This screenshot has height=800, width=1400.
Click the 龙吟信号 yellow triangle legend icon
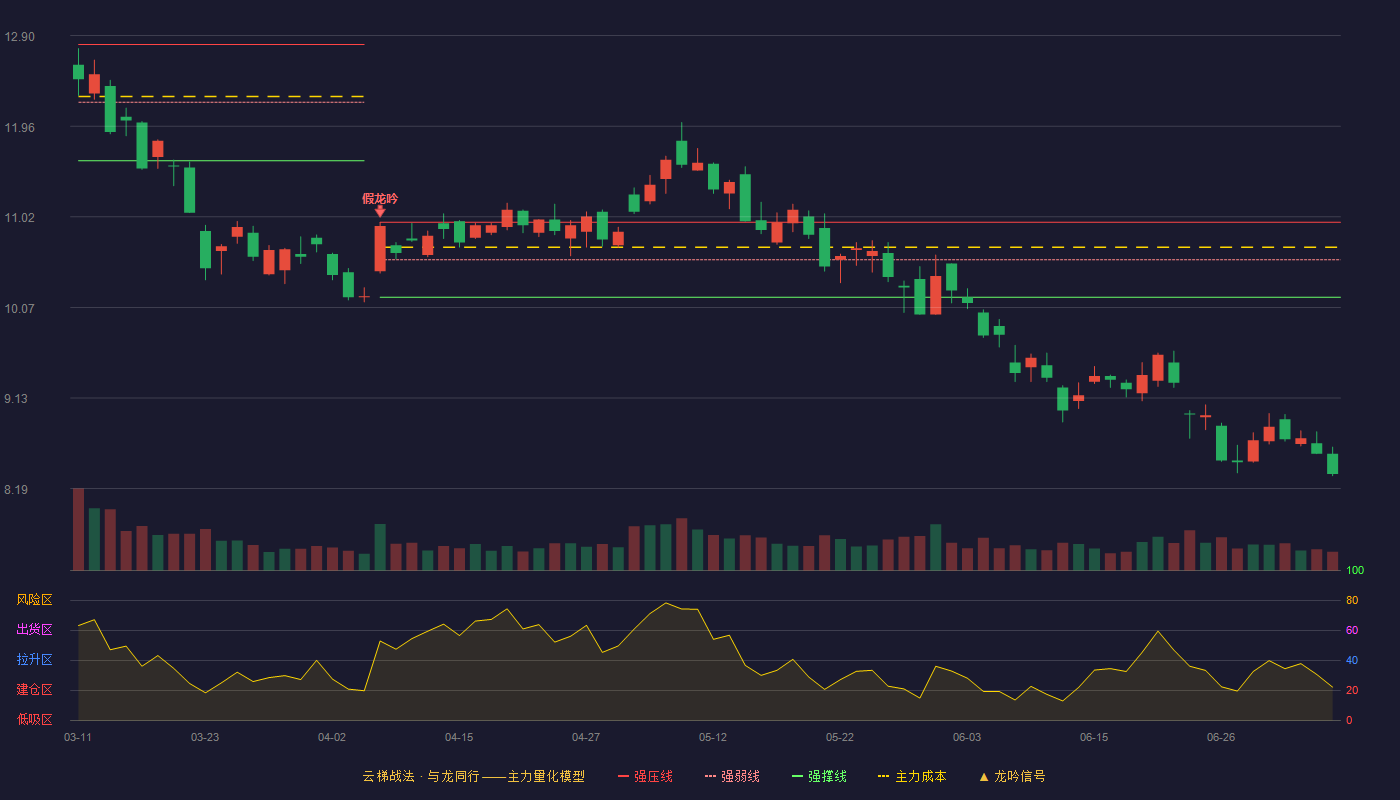(x=984, y=777)
